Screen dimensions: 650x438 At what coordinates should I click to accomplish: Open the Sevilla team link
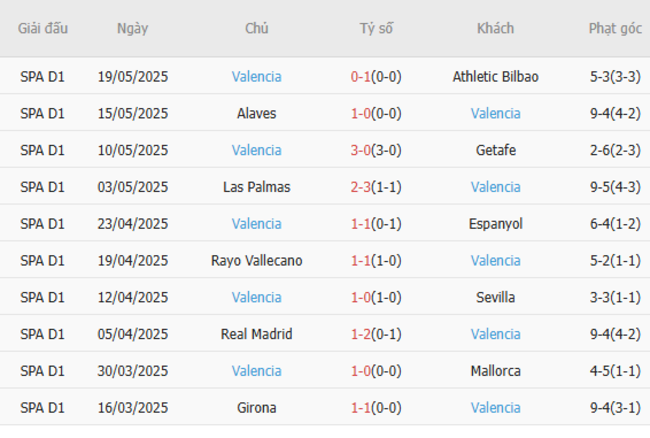pos(495,297)
